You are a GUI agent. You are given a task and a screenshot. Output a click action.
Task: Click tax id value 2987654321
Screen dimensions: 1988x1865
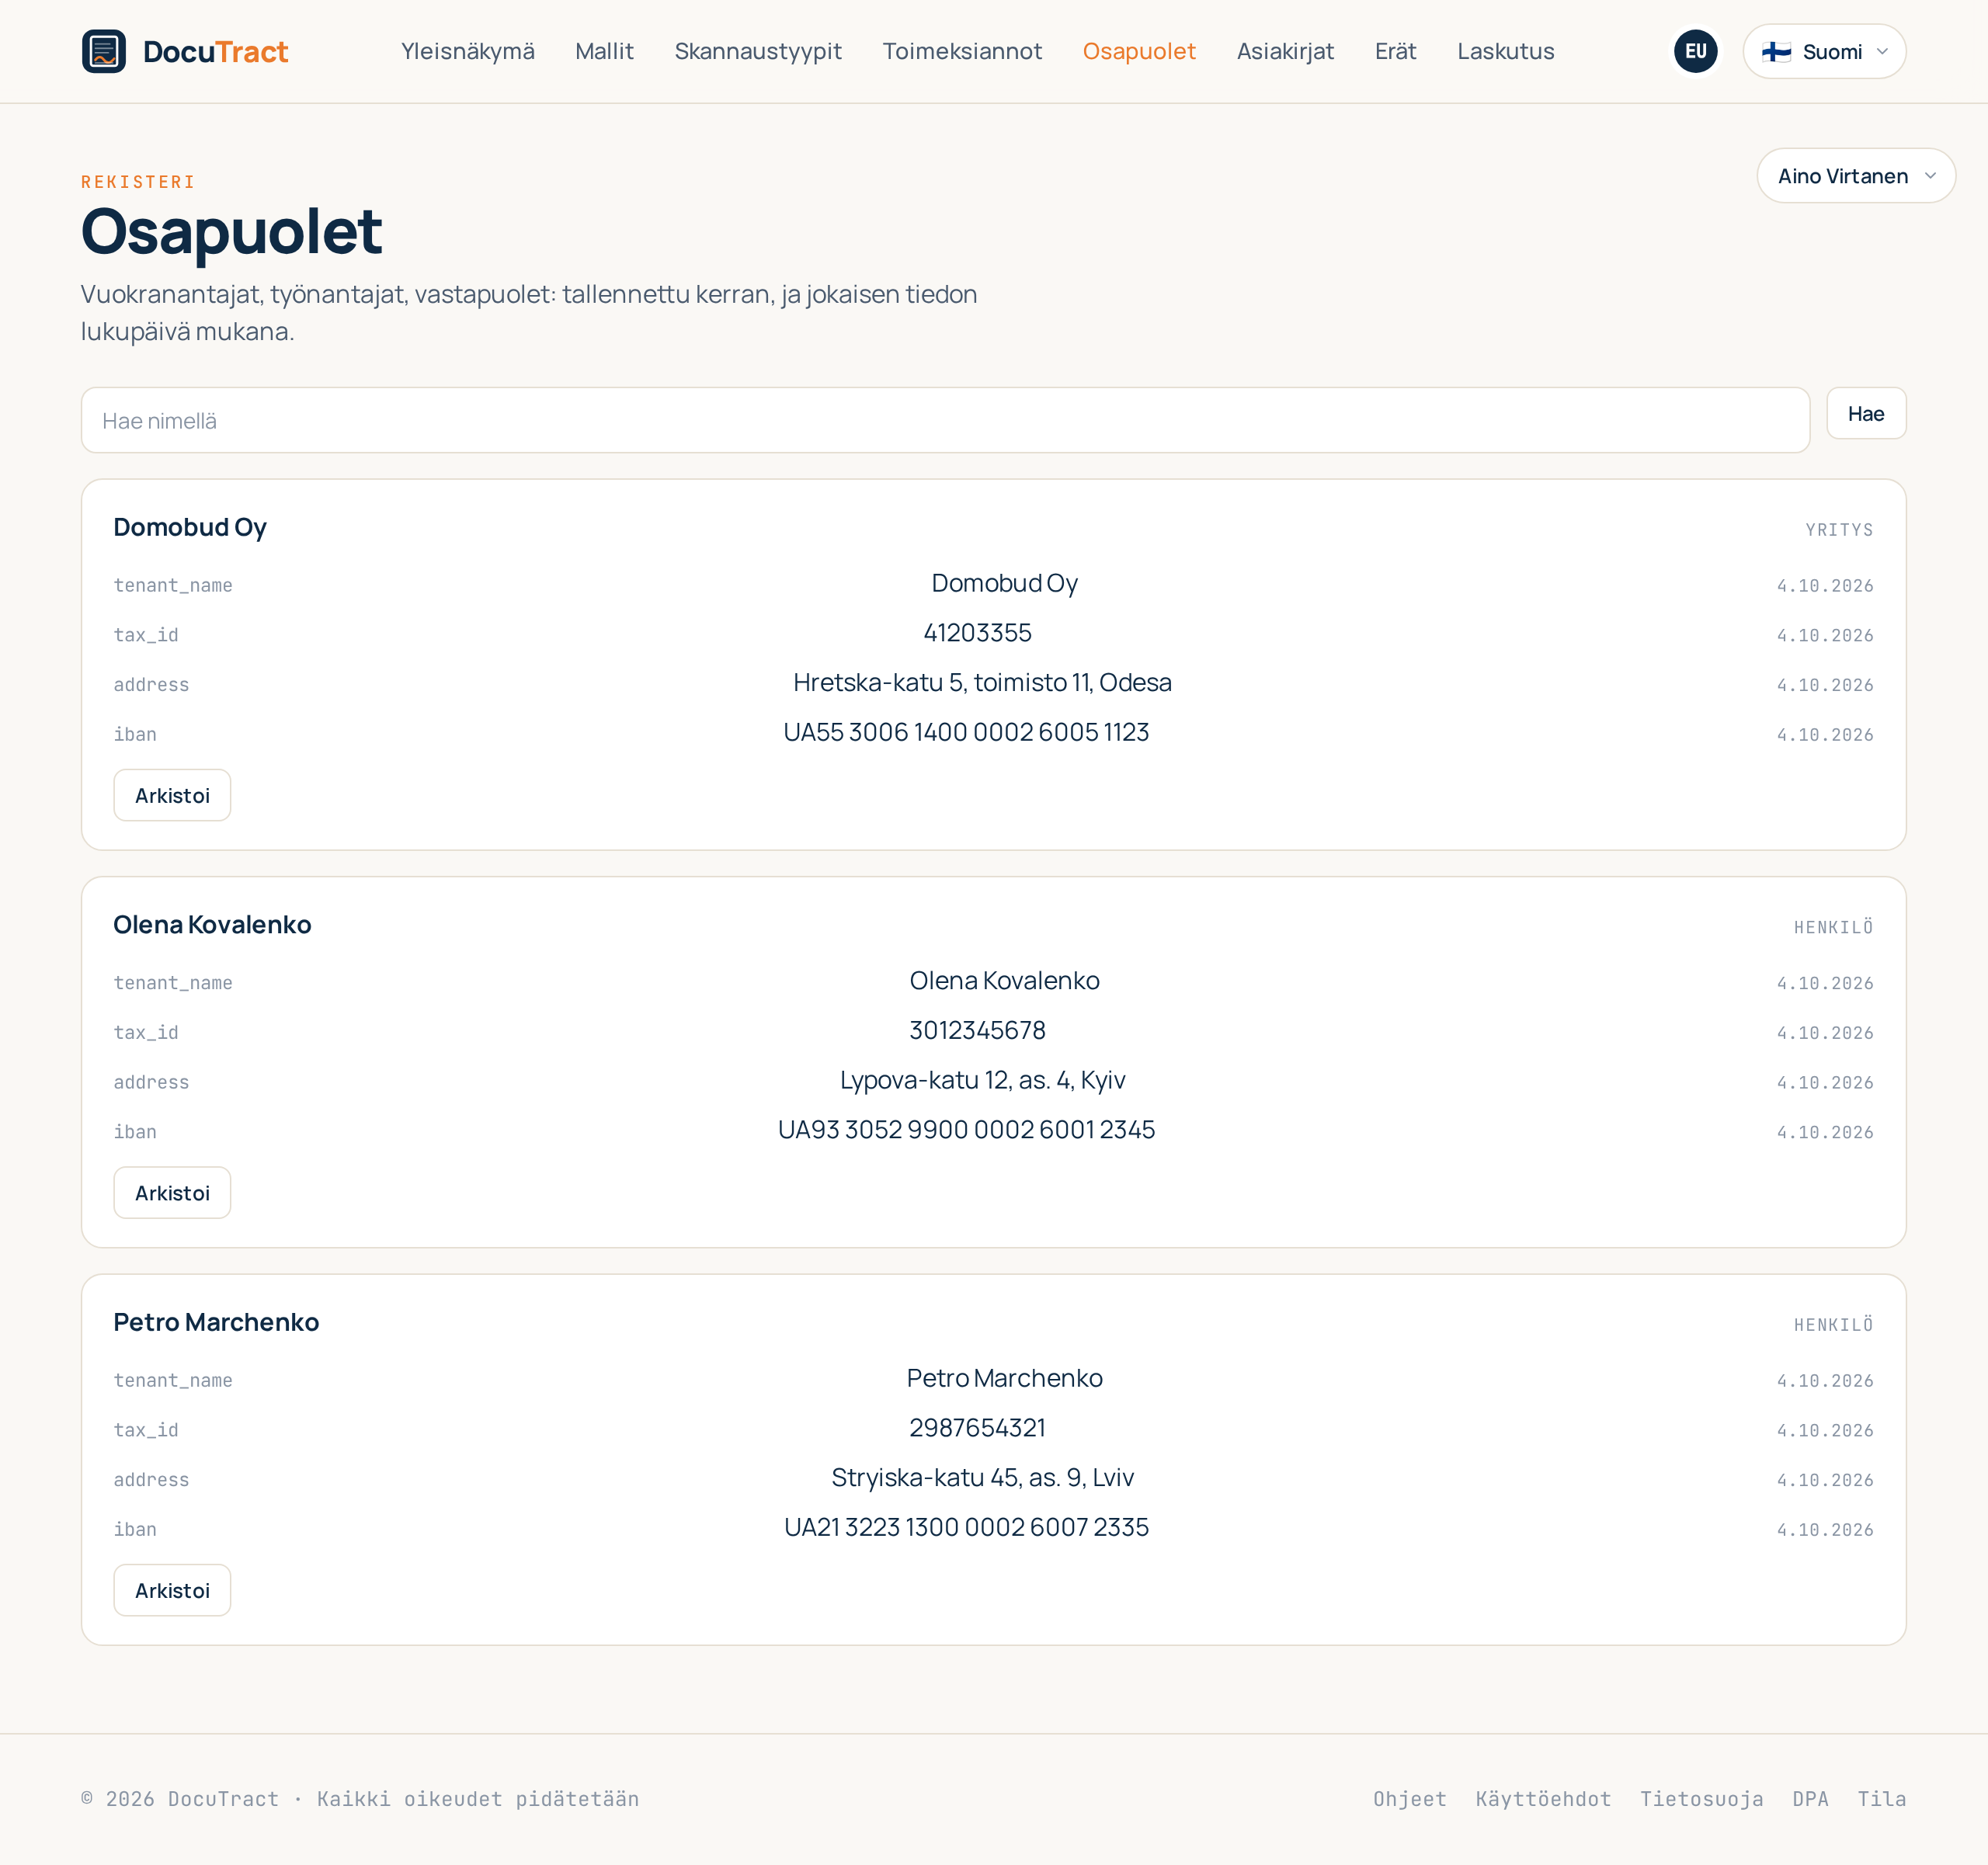click(977, 1427)
